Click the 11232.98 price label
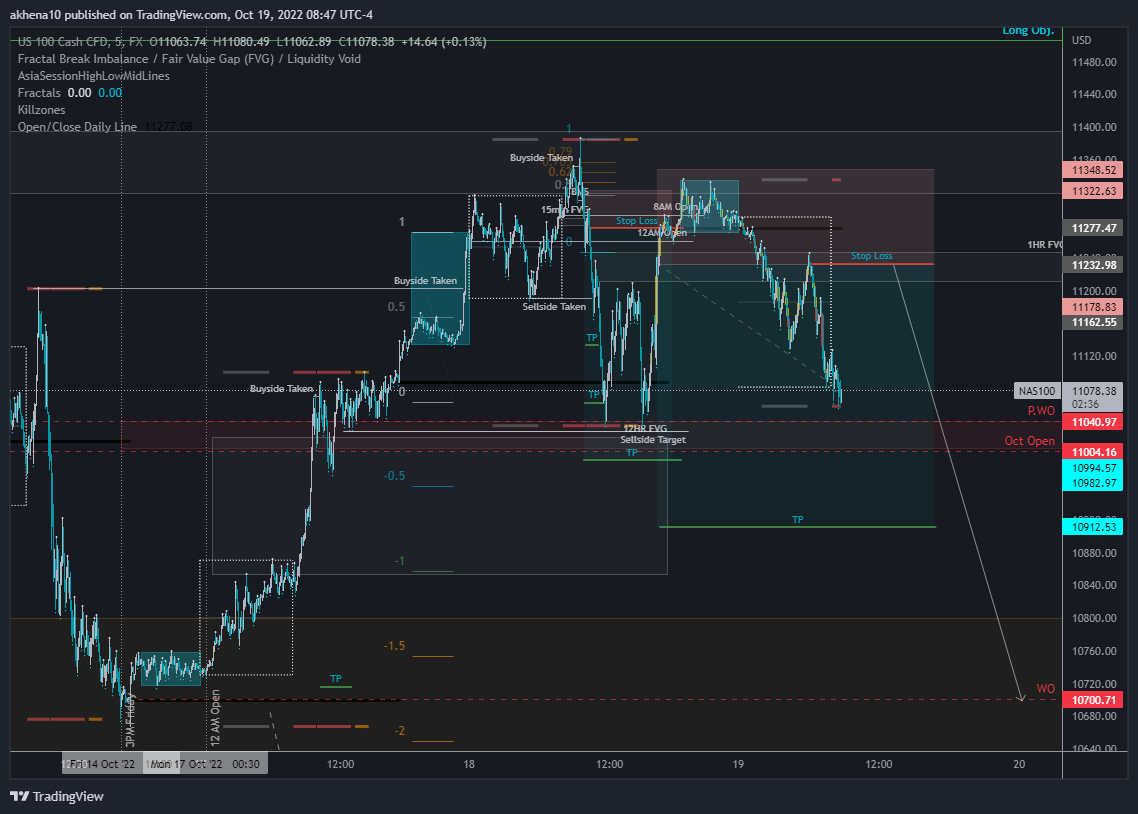Screen dimensions: 1138x814 click(1093, 265)
